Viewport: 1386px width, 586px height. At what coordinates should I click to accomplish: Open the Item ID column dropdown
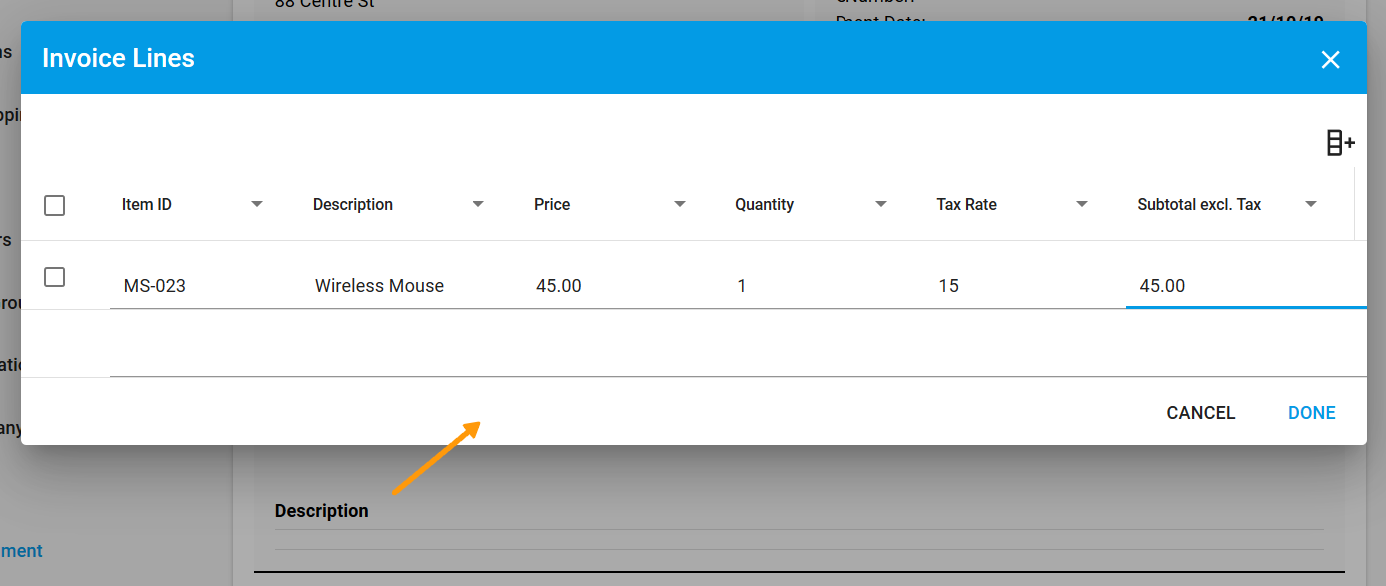tap(257, 203)
